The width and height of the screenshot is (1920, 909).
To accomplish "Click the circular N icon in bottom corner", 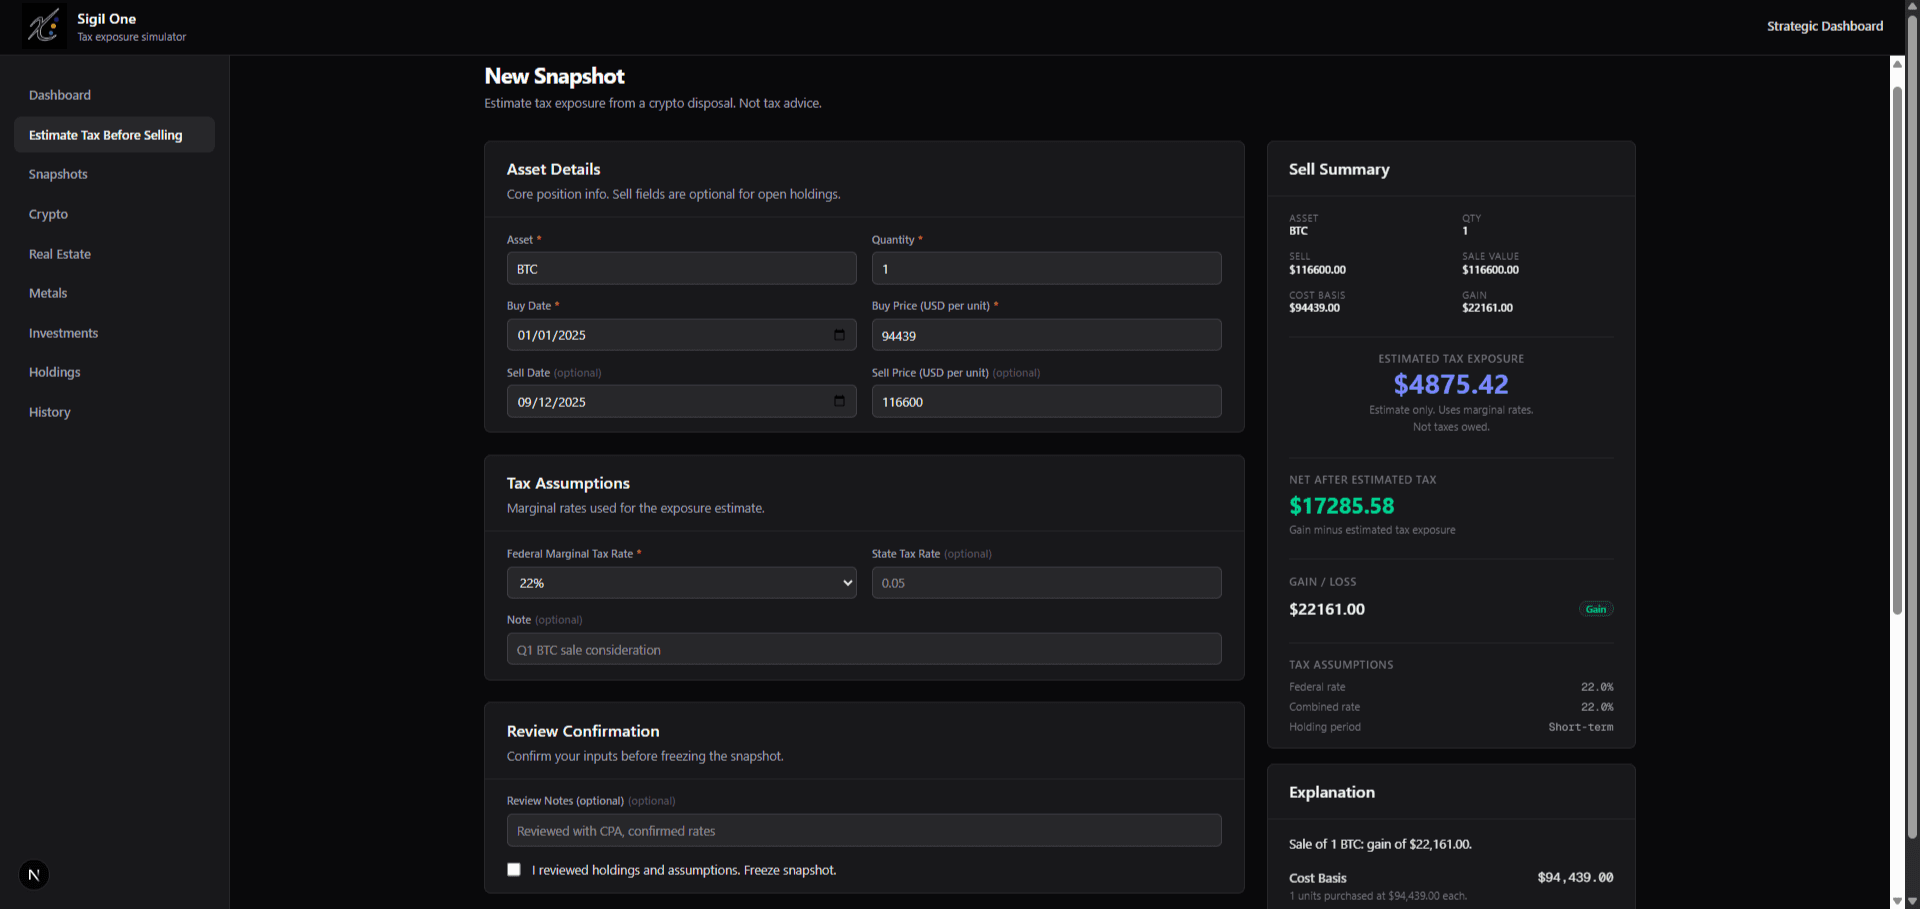I will (x=33, y=874).
